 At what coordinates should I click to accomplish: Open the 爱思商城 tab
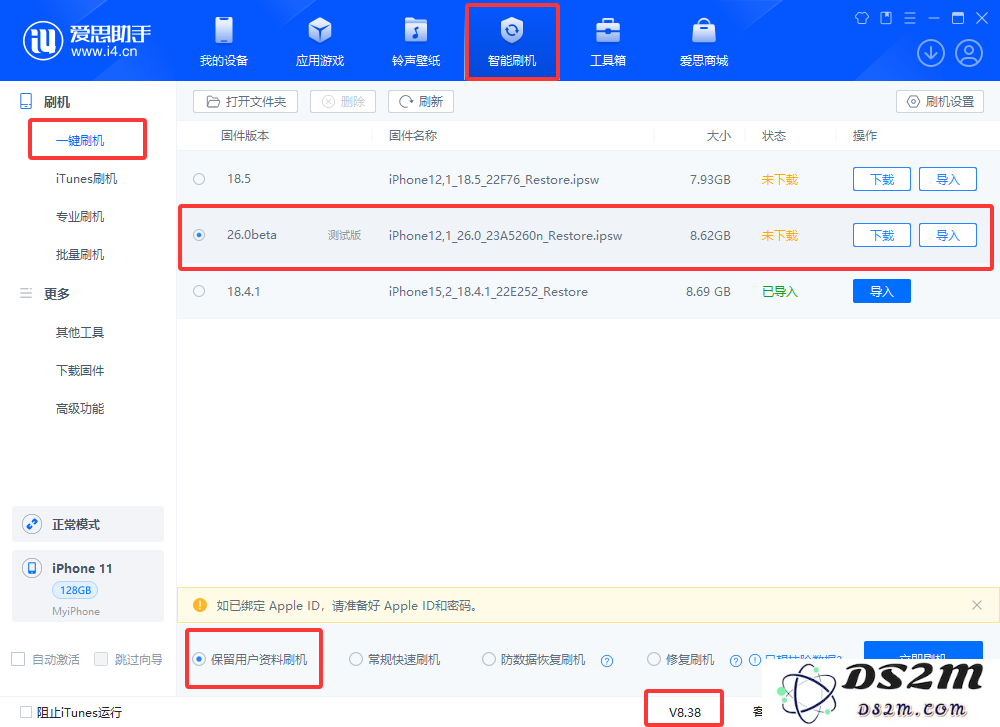click(703, 41)
